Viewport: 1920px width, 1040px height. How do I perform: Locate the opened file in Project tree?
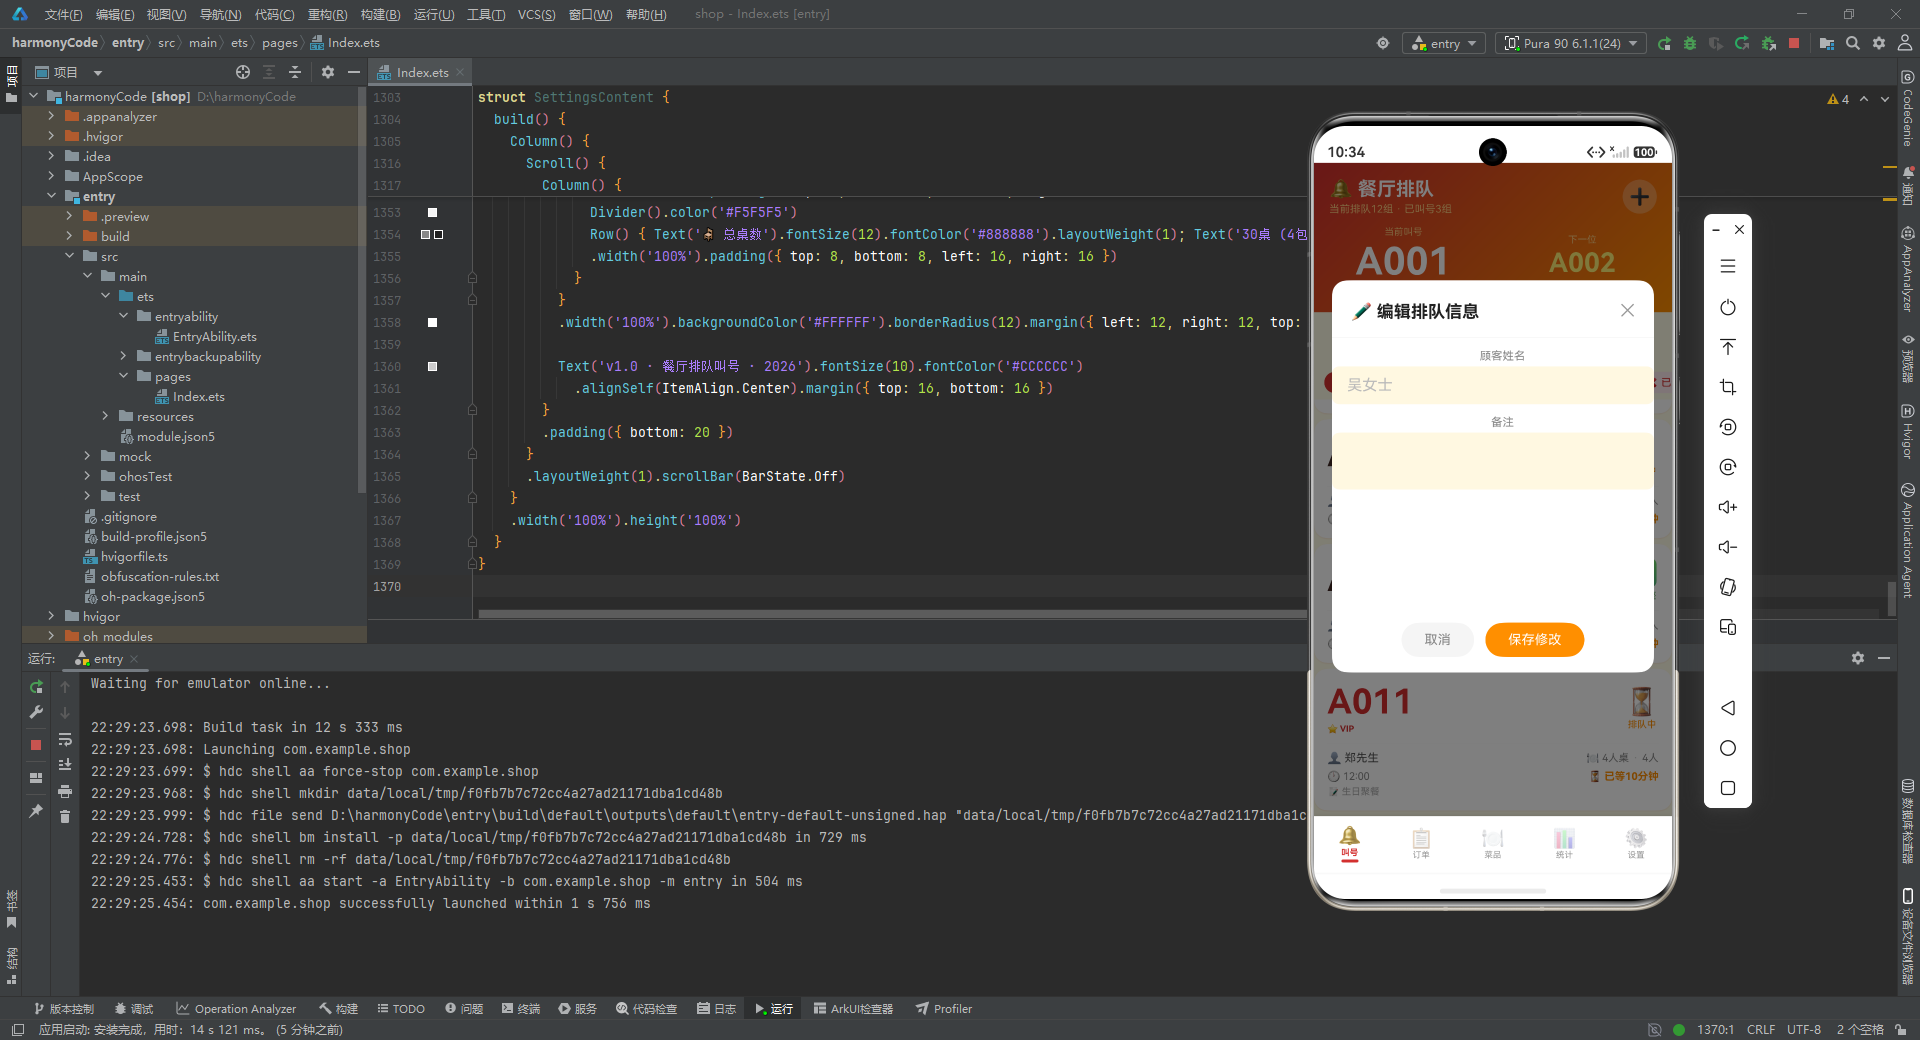click(x=243, y=72)
